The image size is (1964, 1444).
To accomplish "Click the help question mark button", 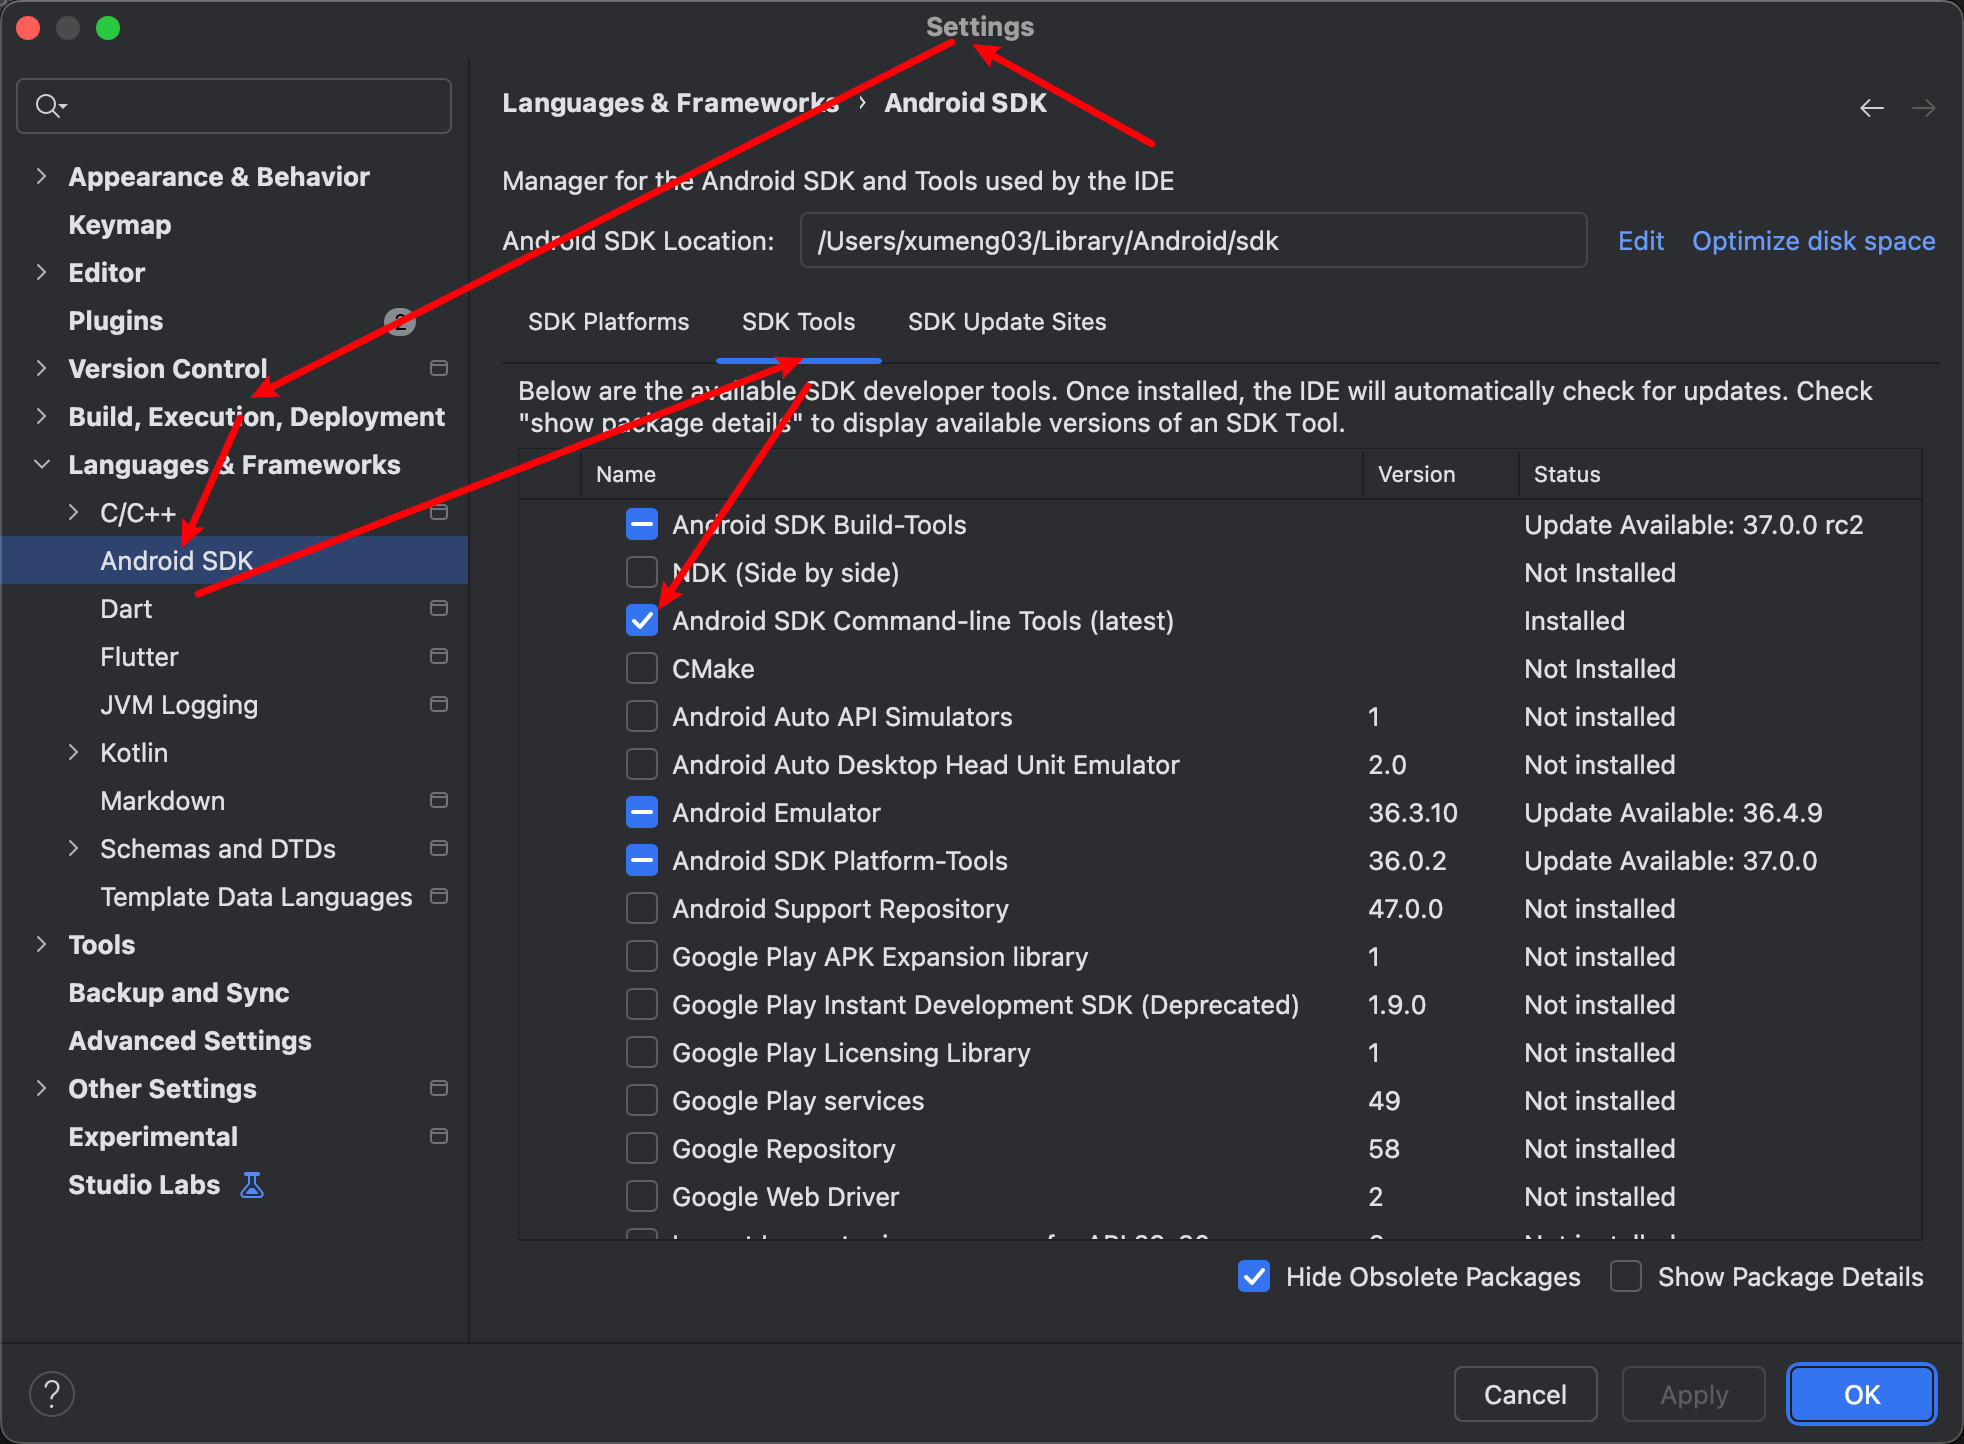I will pos(52,1394).
